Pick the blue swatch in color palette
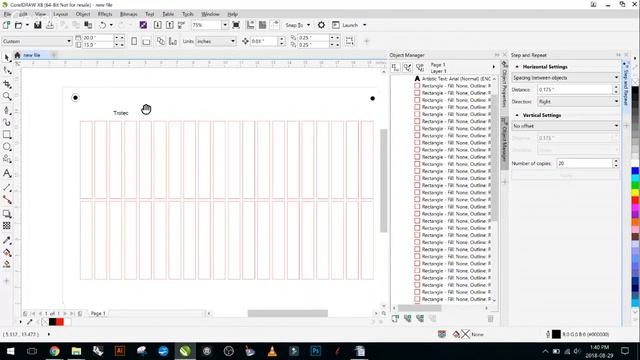Viewport: 640px width, 360px height. point(635,171)
